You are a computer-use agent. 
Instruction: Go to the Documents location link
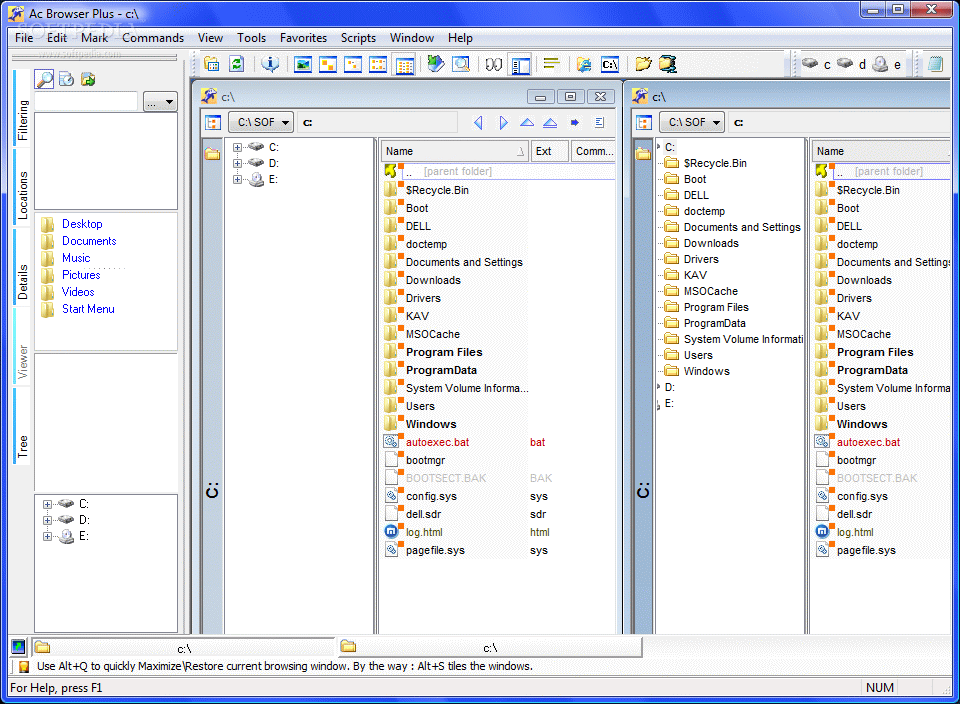click(x=89, y=241)
